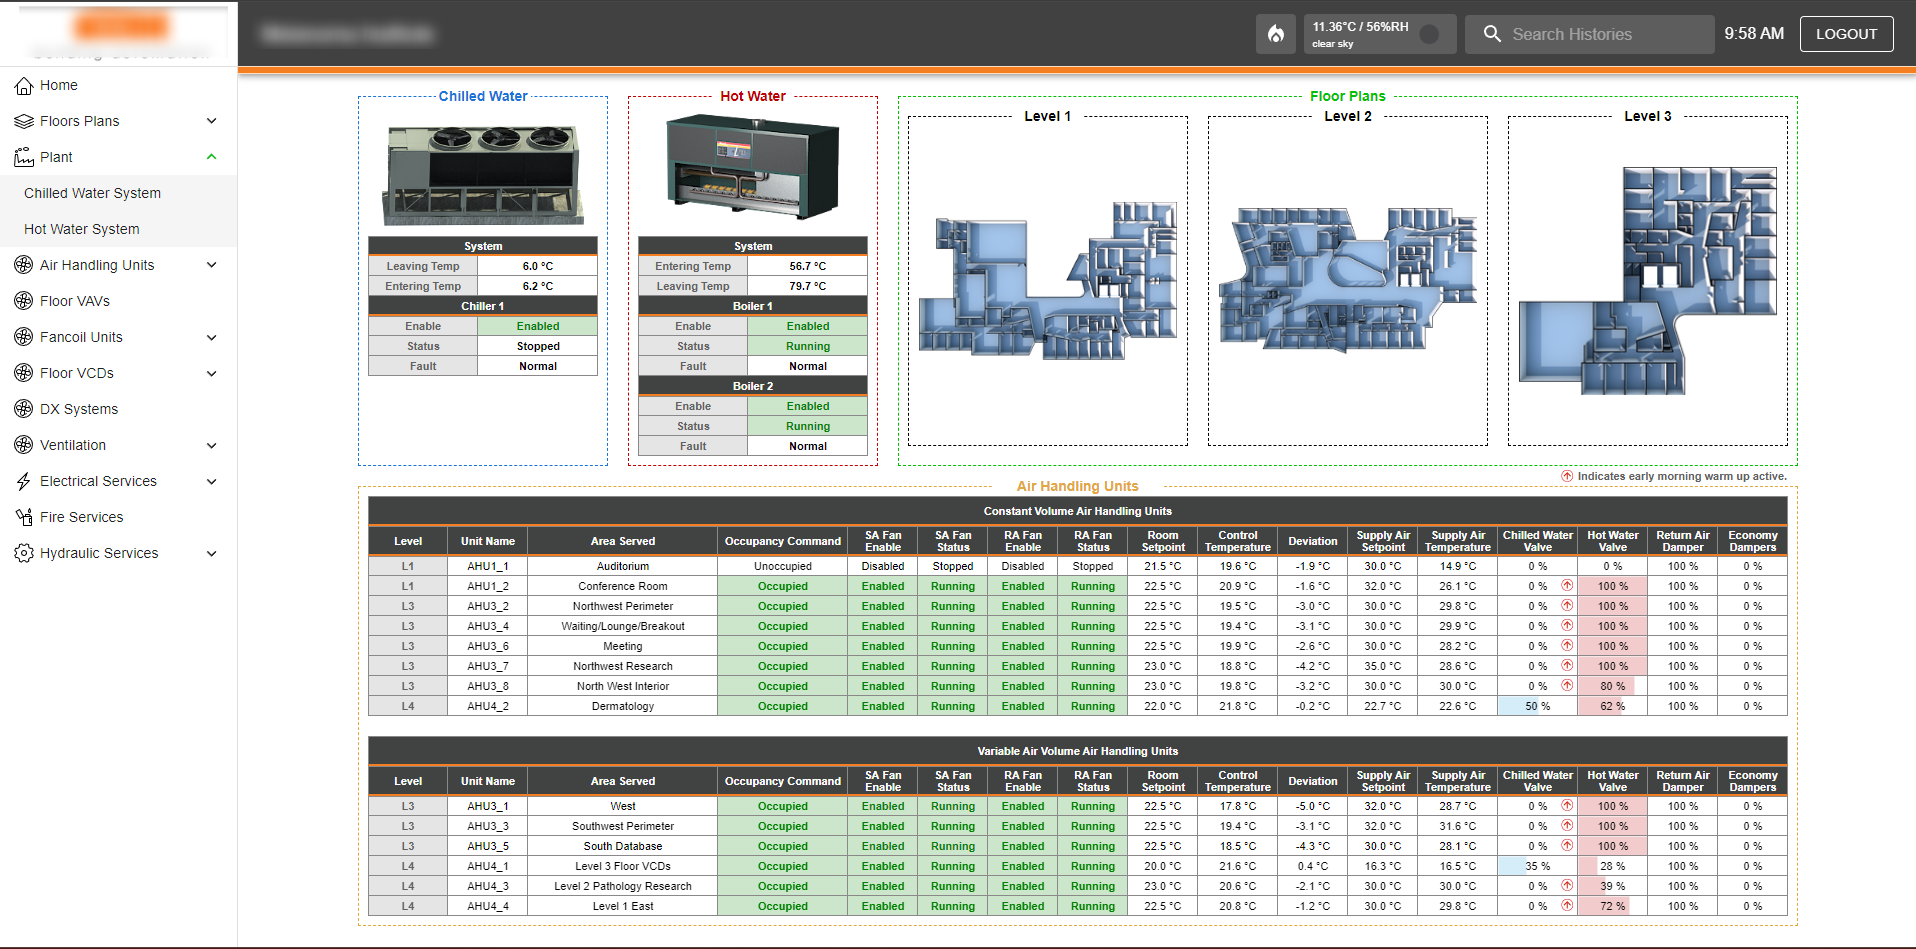Click warm-up indicator icon on AHU1_2 row

click(x=1567, y=586)
